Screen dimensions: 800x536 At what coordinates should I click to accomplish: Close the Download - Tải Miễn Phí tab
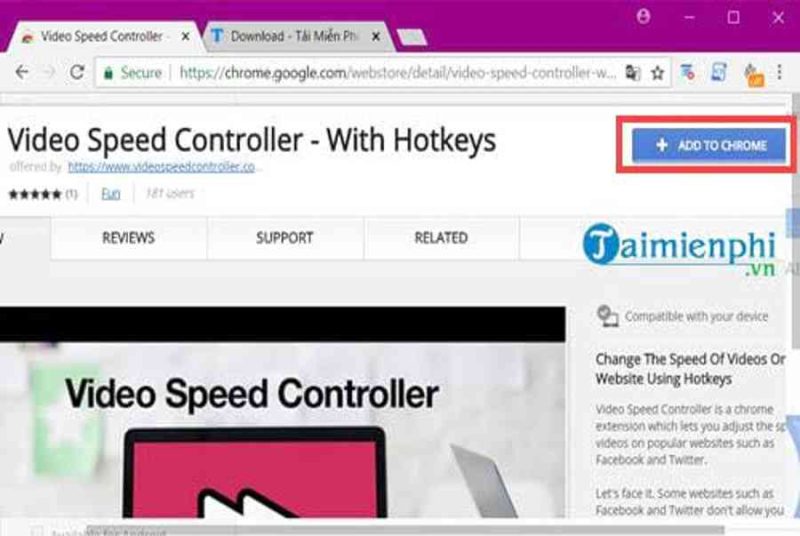pos(376,37)
